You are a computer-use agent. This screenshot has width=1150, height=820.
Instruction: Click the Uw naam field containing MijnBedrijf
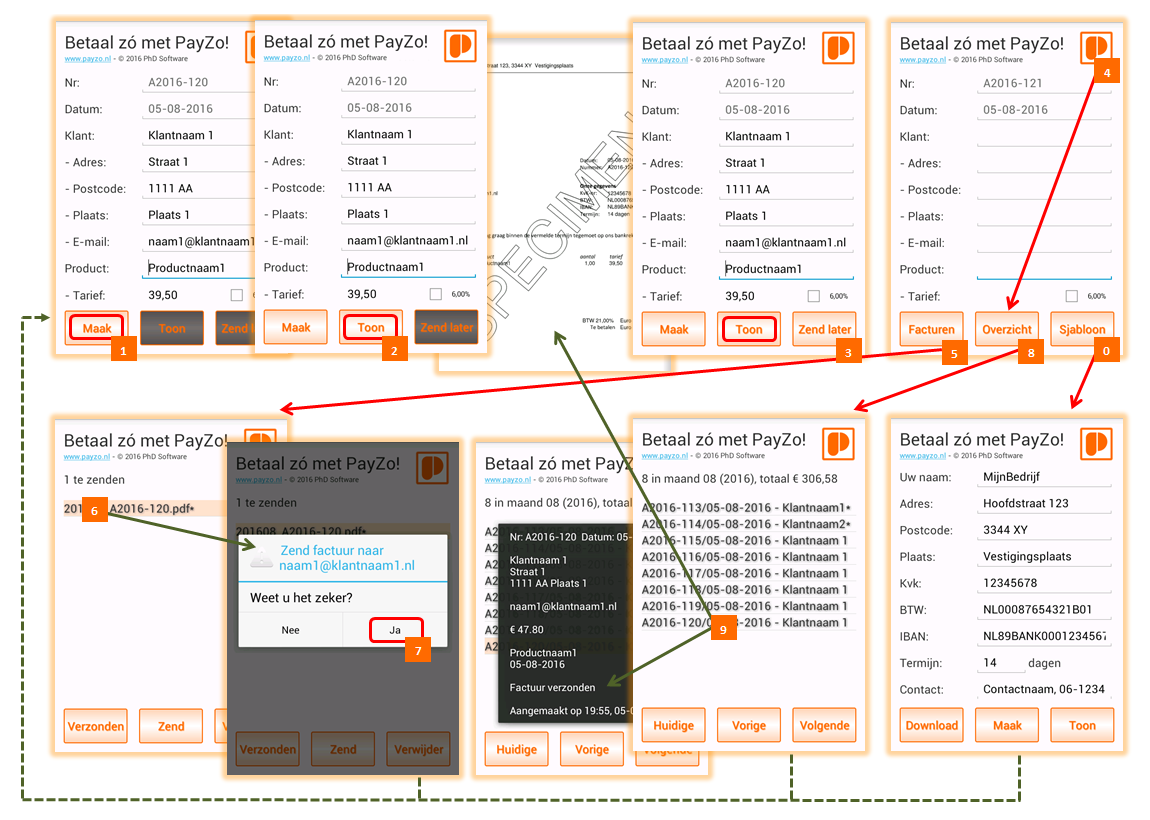point(1044,477)
